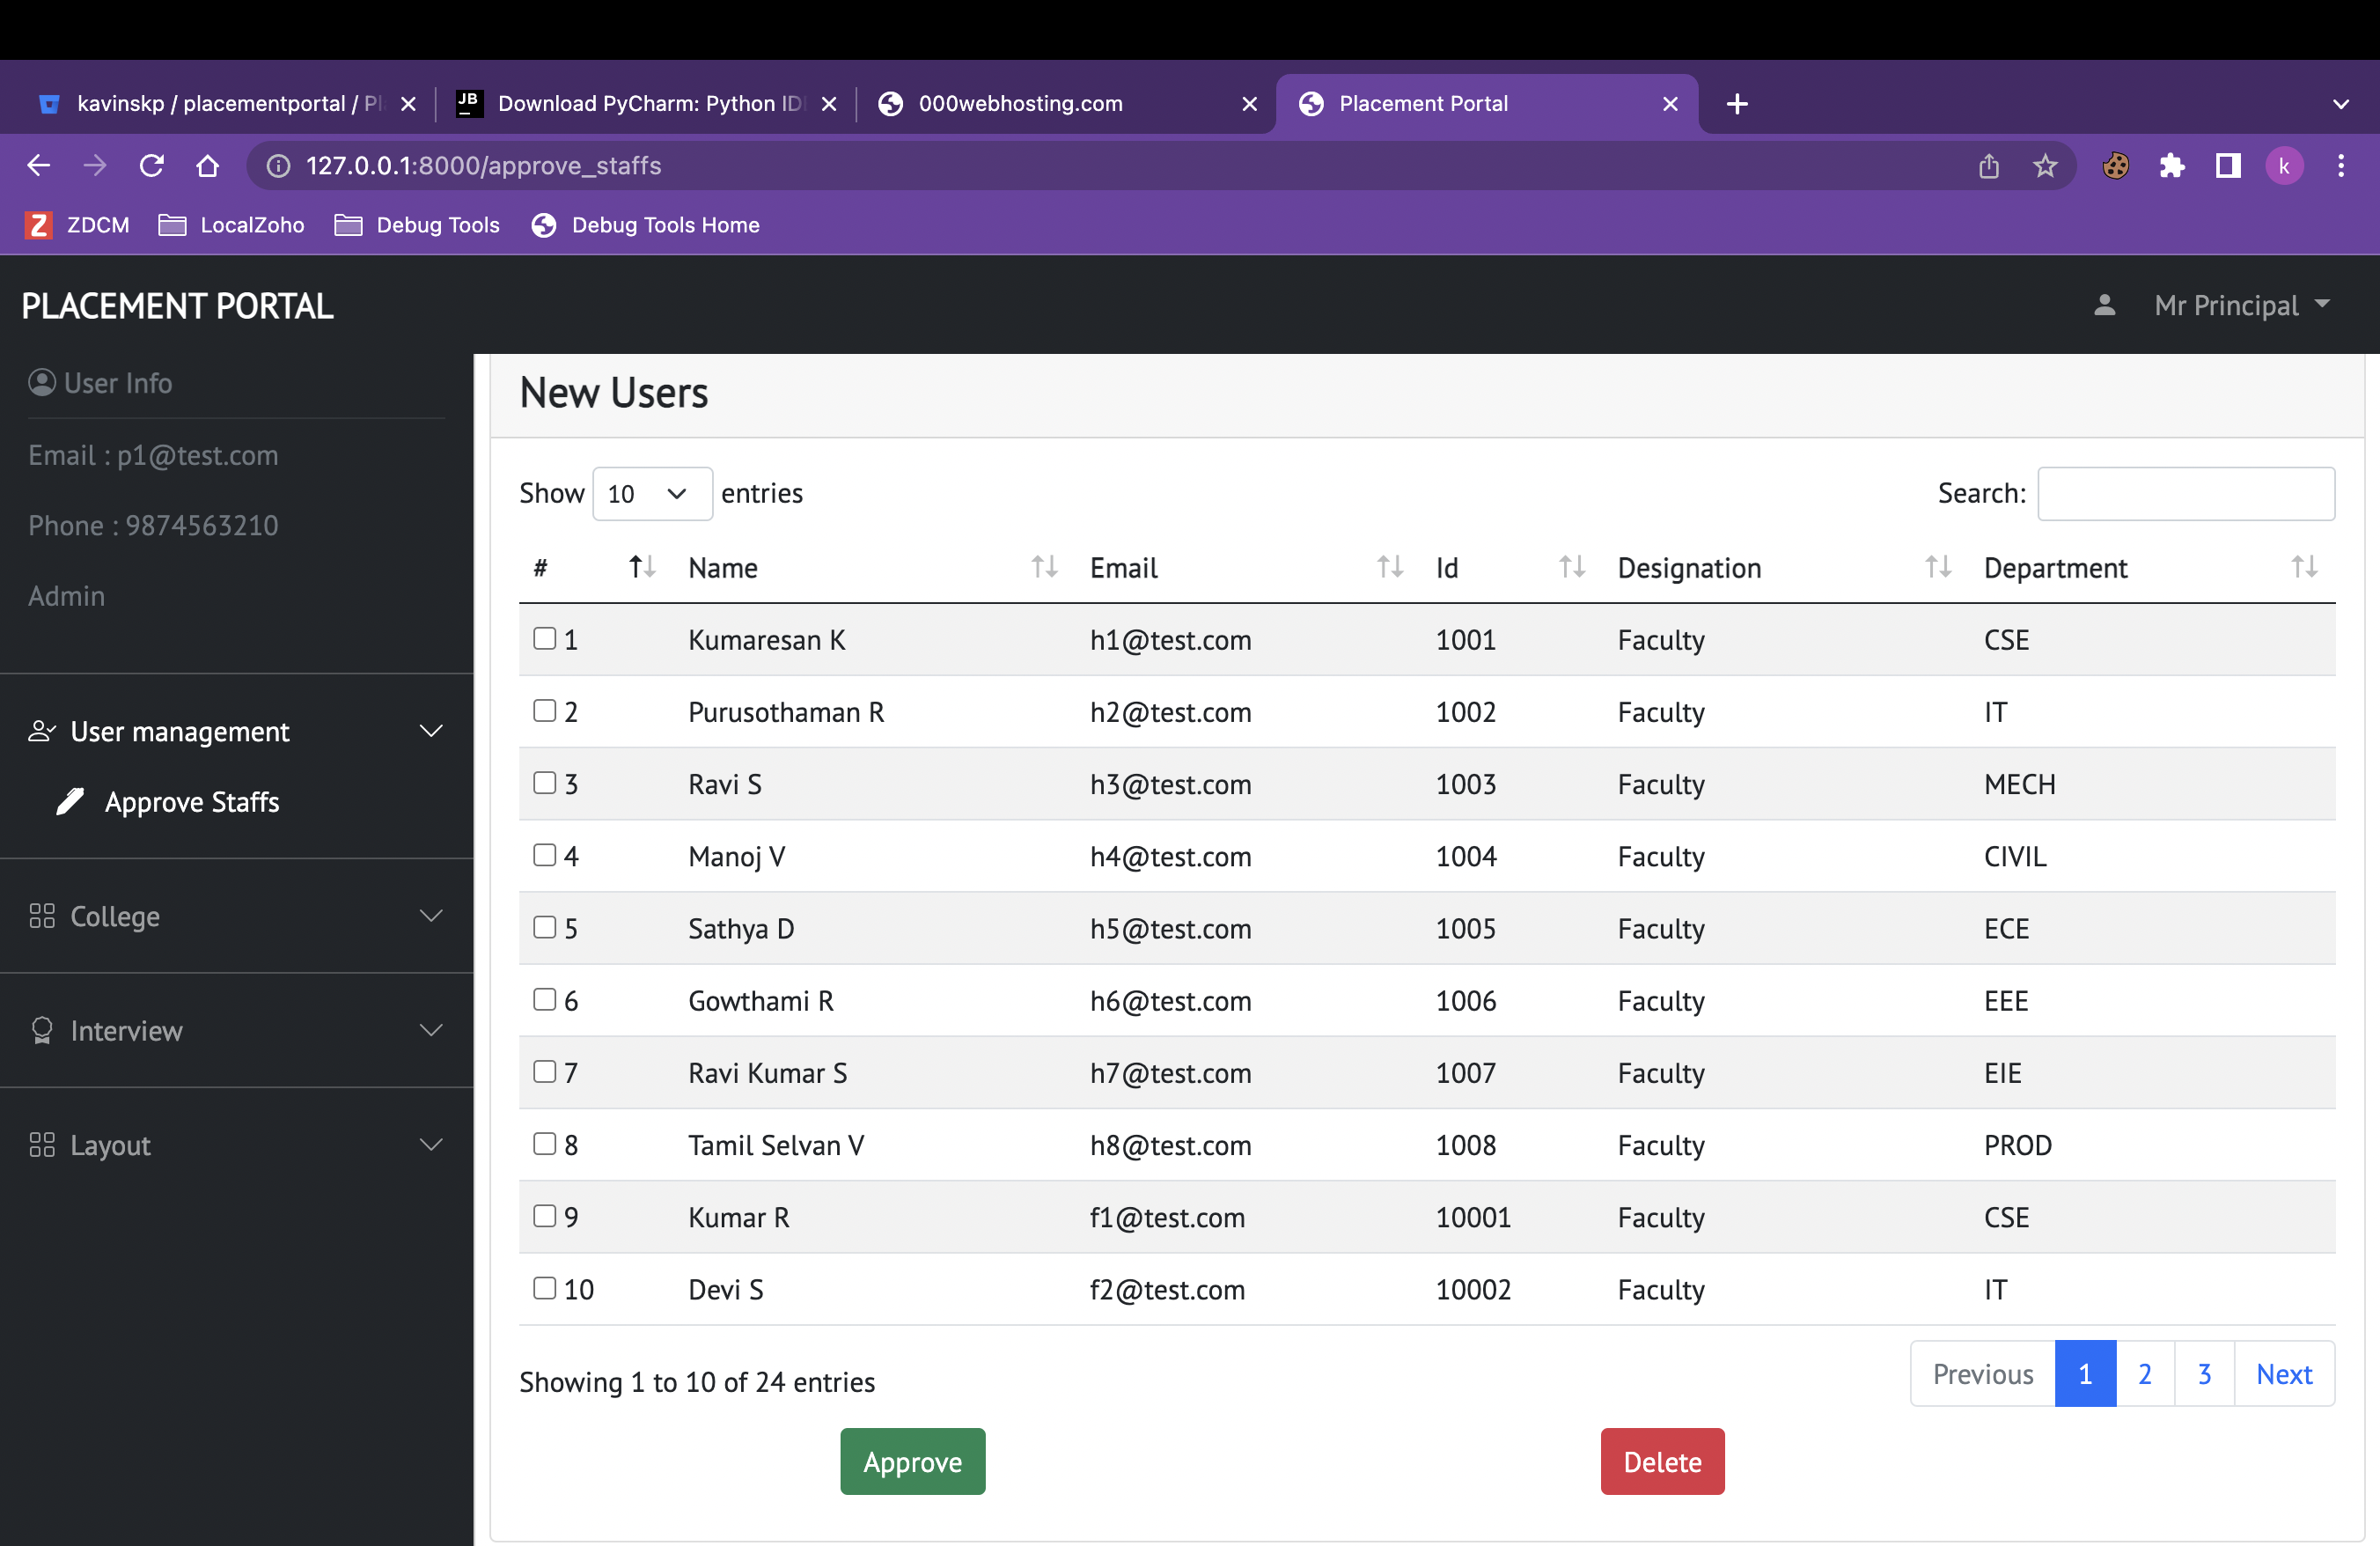The height and width of the screenshot is (1546, 2380).
Task: Go to page 2 of the table
Action: (x=2145, y=1373)
